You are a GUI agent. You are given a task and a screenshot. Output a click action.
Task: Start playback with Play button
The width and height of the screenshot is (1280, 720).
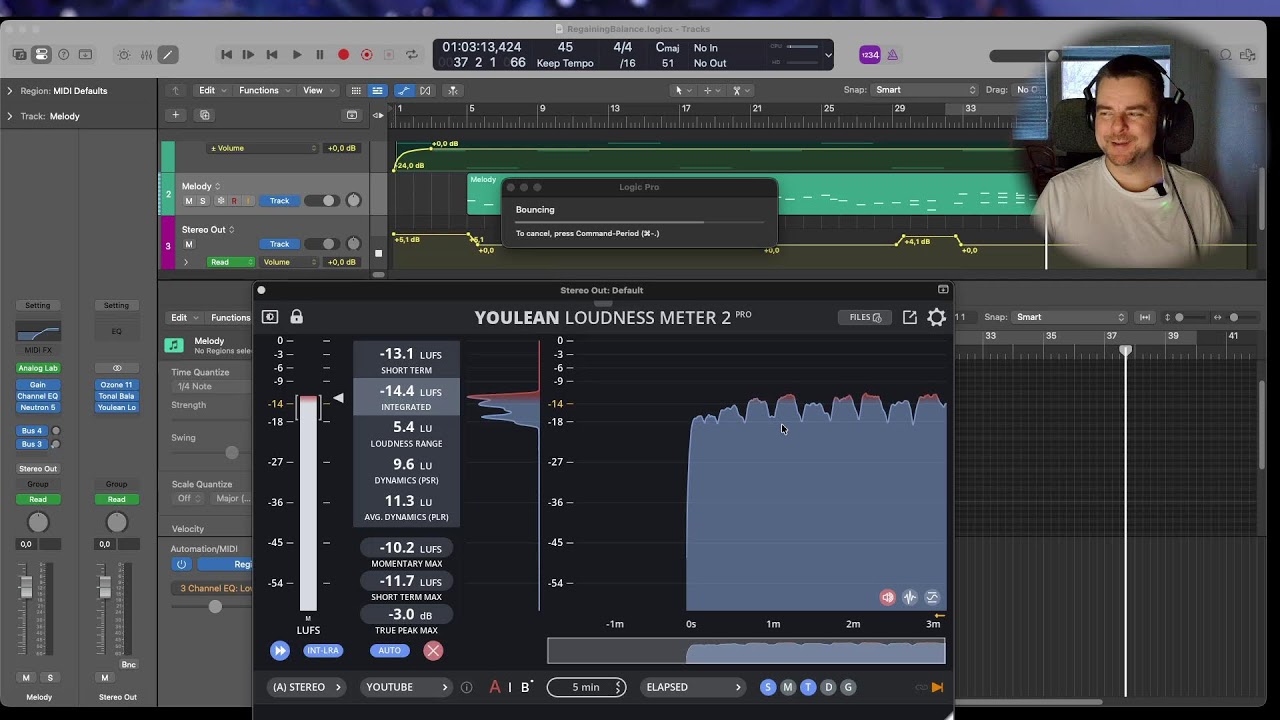(x=296, y=55)
